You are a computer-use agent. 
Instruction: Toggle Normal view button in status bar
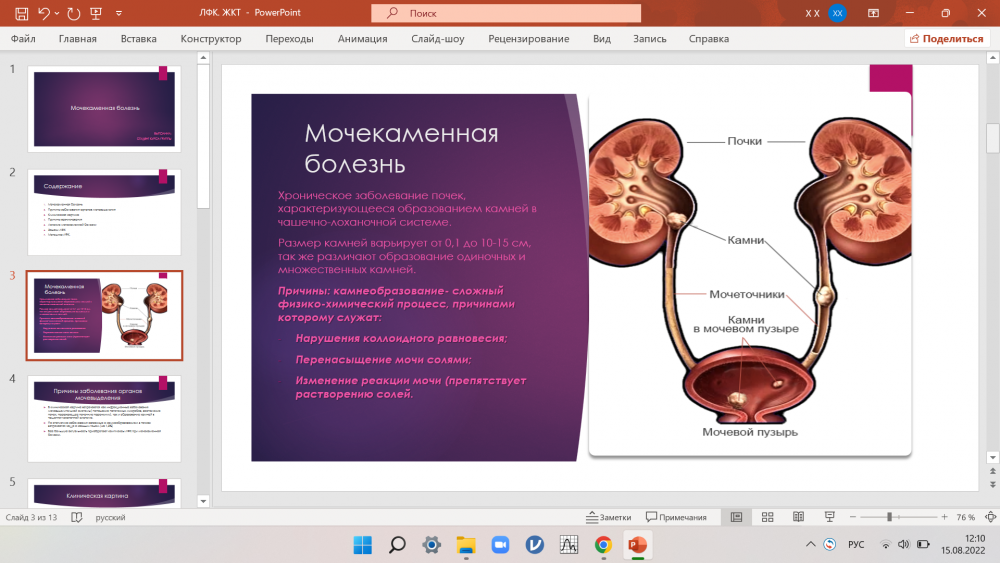[x=736, y=517]
